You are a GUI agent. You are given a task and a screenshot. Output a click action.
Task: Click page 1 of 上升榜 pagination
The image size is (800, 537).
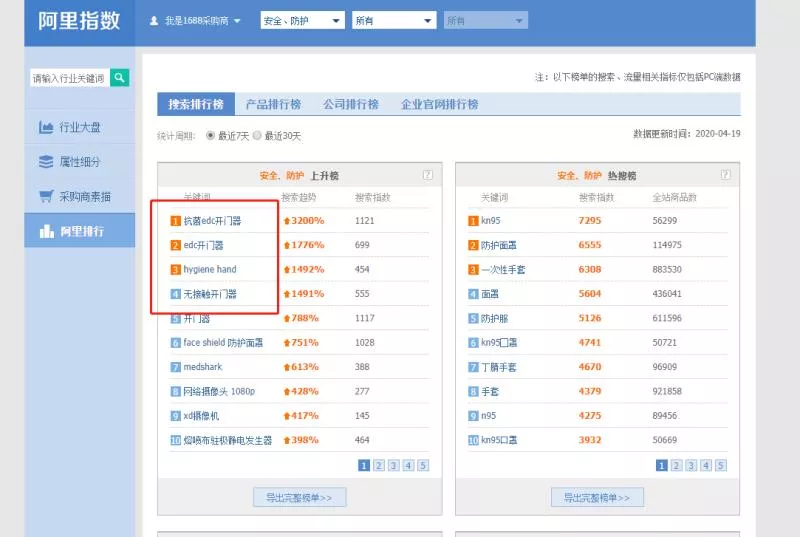(x=364, y=465)
